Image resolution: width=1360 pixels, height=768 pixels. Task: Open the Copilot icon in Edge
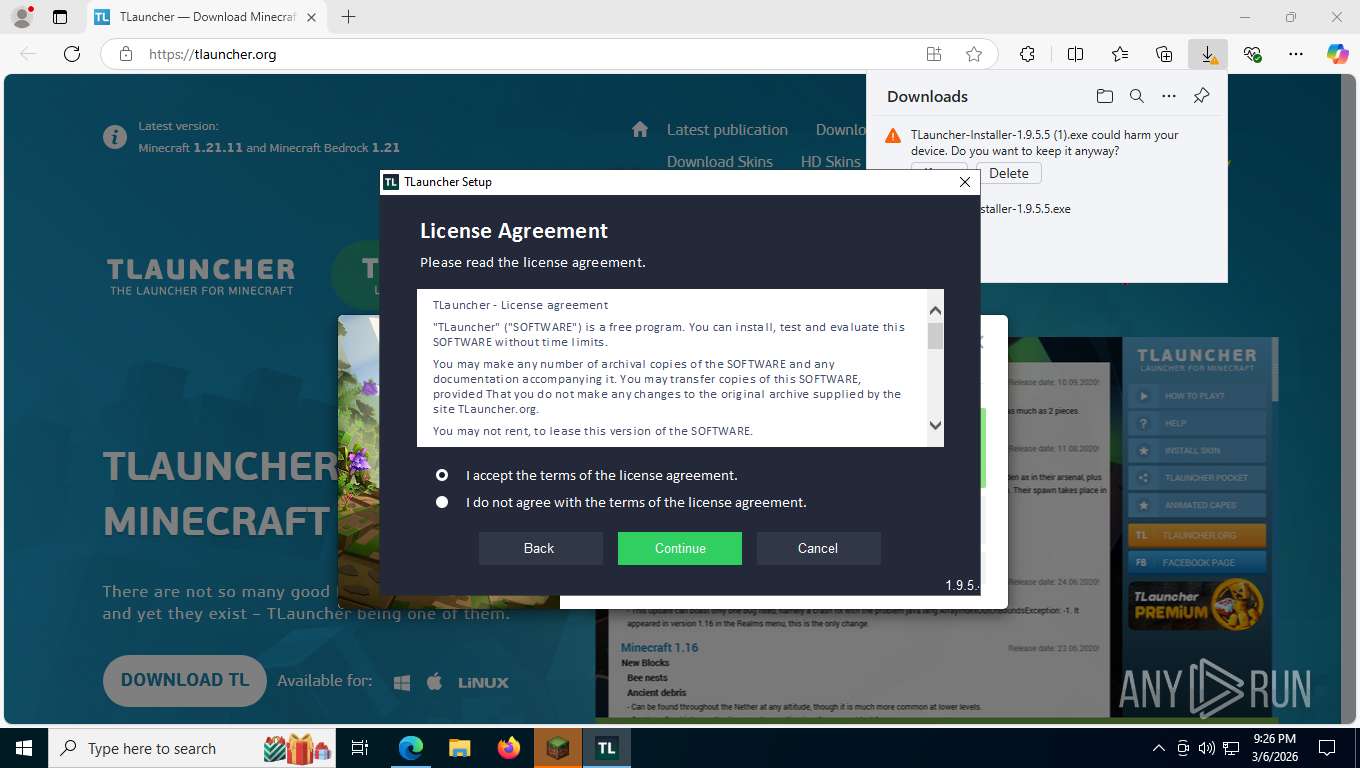(1337, 54)
